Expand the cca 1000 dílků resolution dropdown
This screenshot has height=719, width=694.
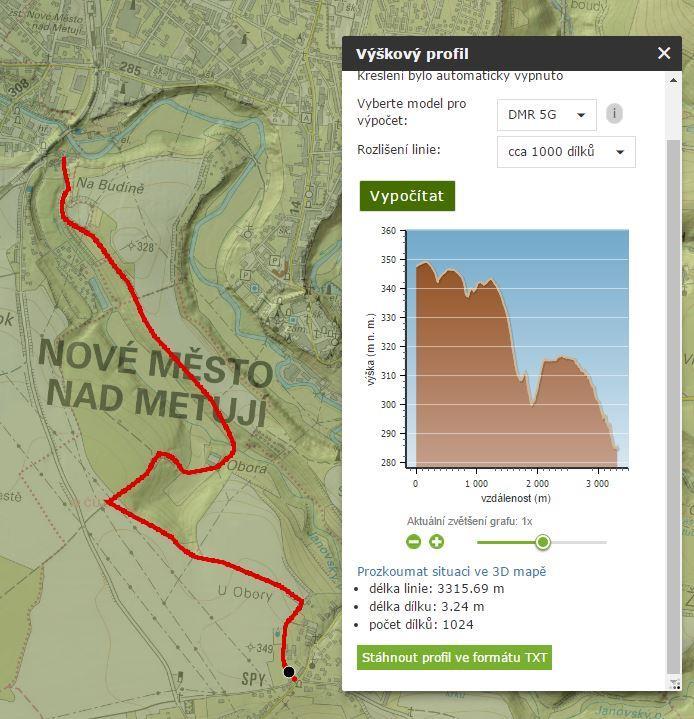565,152
